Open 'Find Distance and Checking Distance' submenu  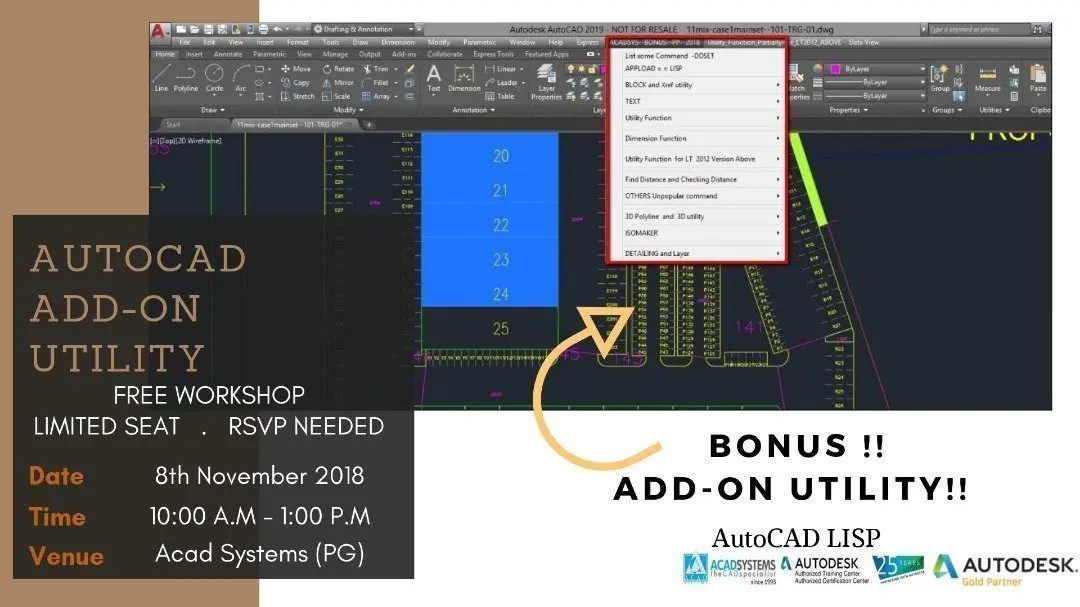pos(697,179)
